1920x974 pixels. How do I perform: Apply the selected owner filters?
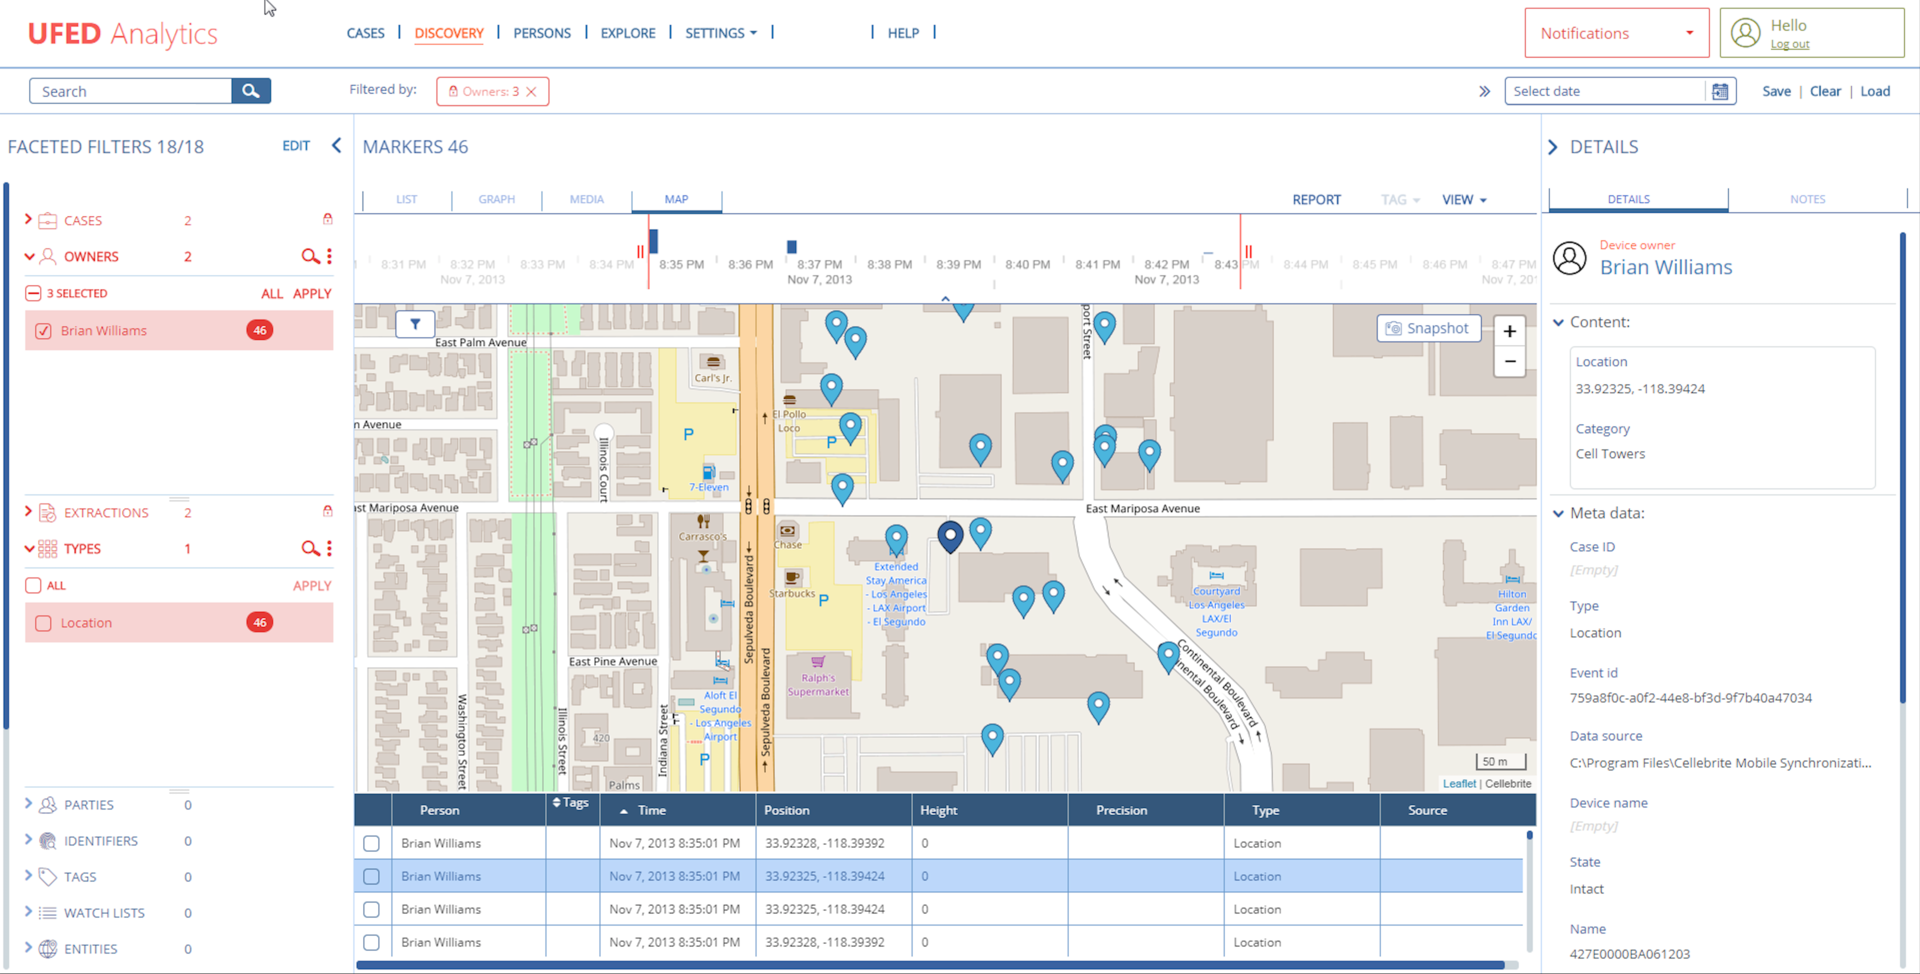313,293
